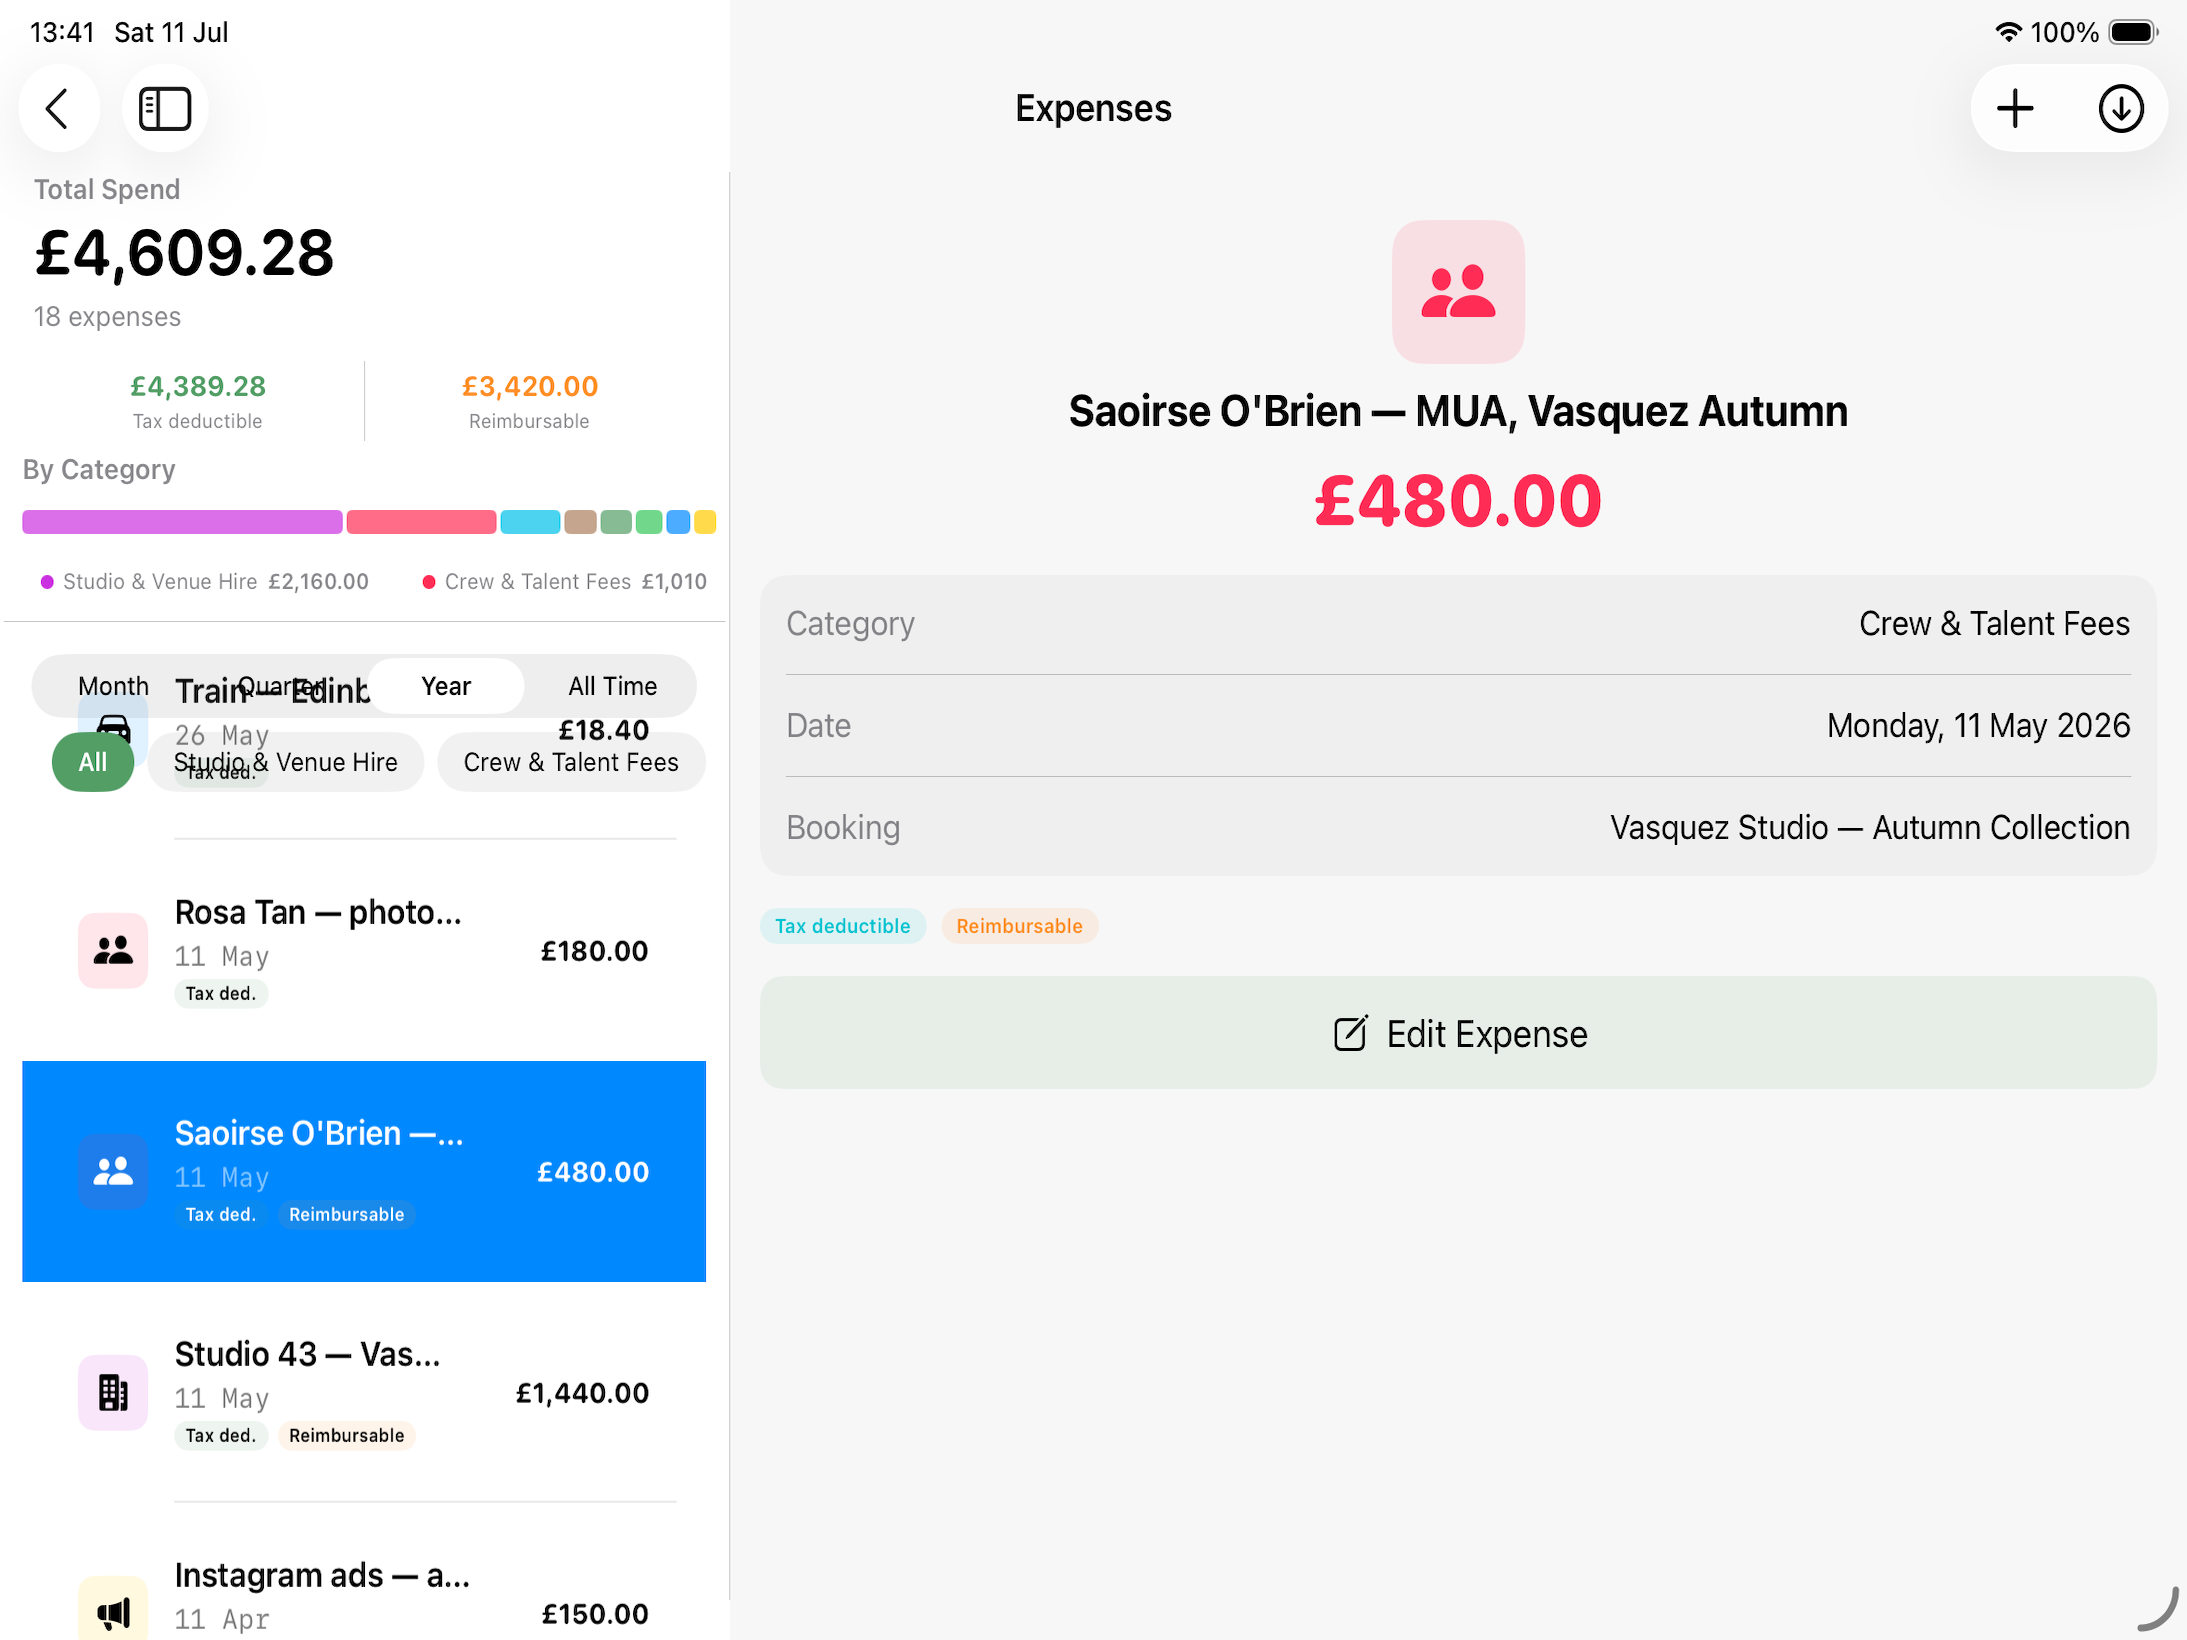Click Tax ded. tag on Rosa Tan row
2187x1640 pixels.
221,994
